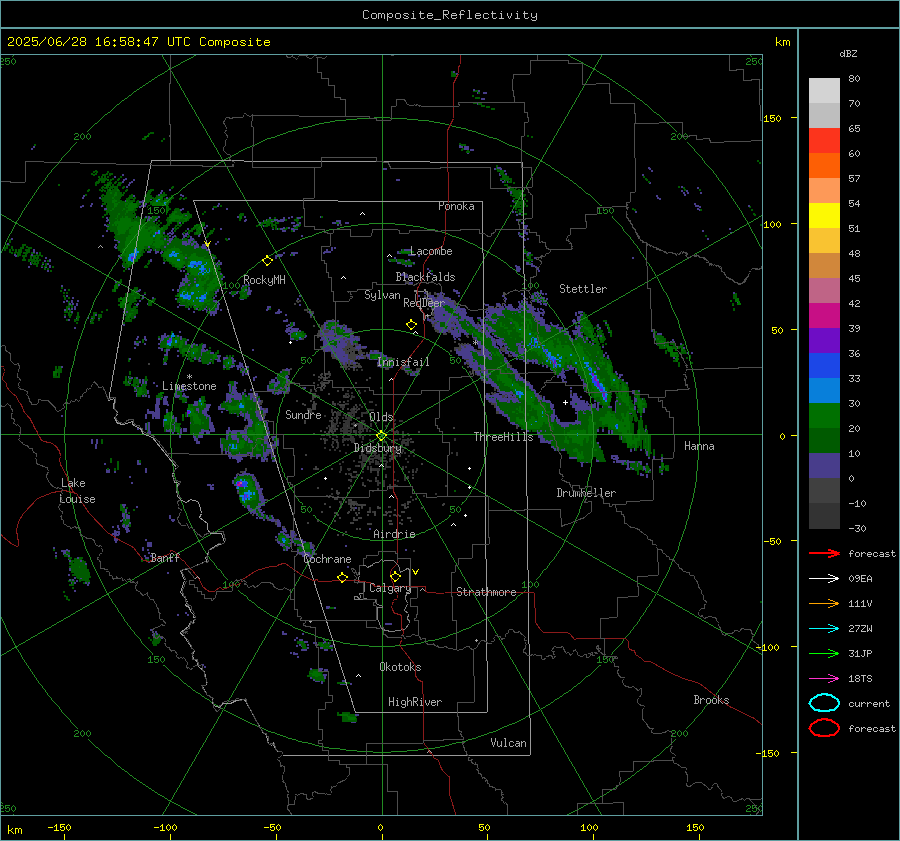The image size is (900, 841).
Task: Click the km unit label at top right
Action: coord(782,42)
